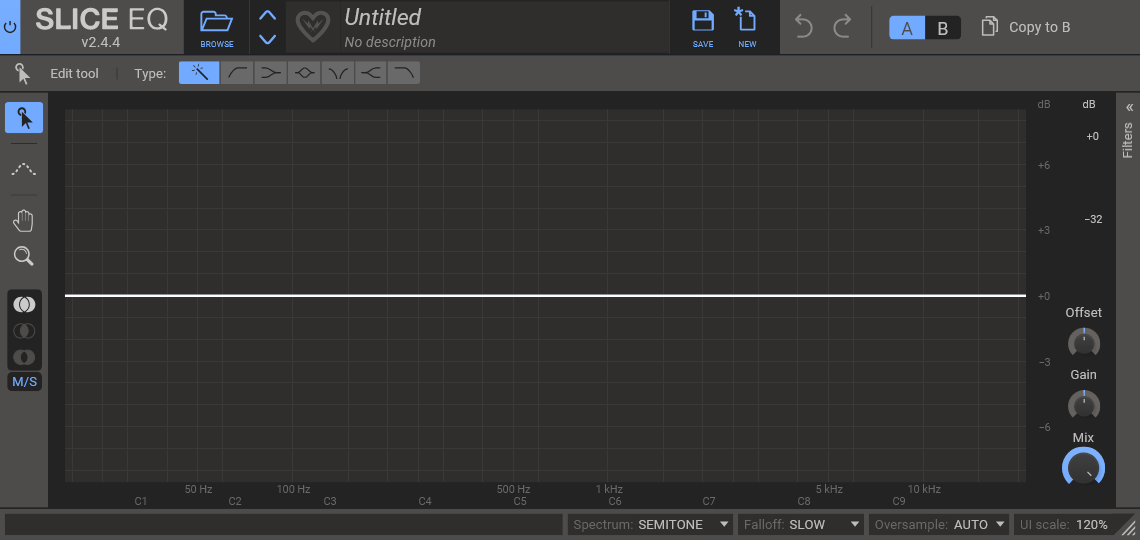This screenshot has height=540, width=1140.
Task: Open the preset browser folder
Action: pos(216,27)
